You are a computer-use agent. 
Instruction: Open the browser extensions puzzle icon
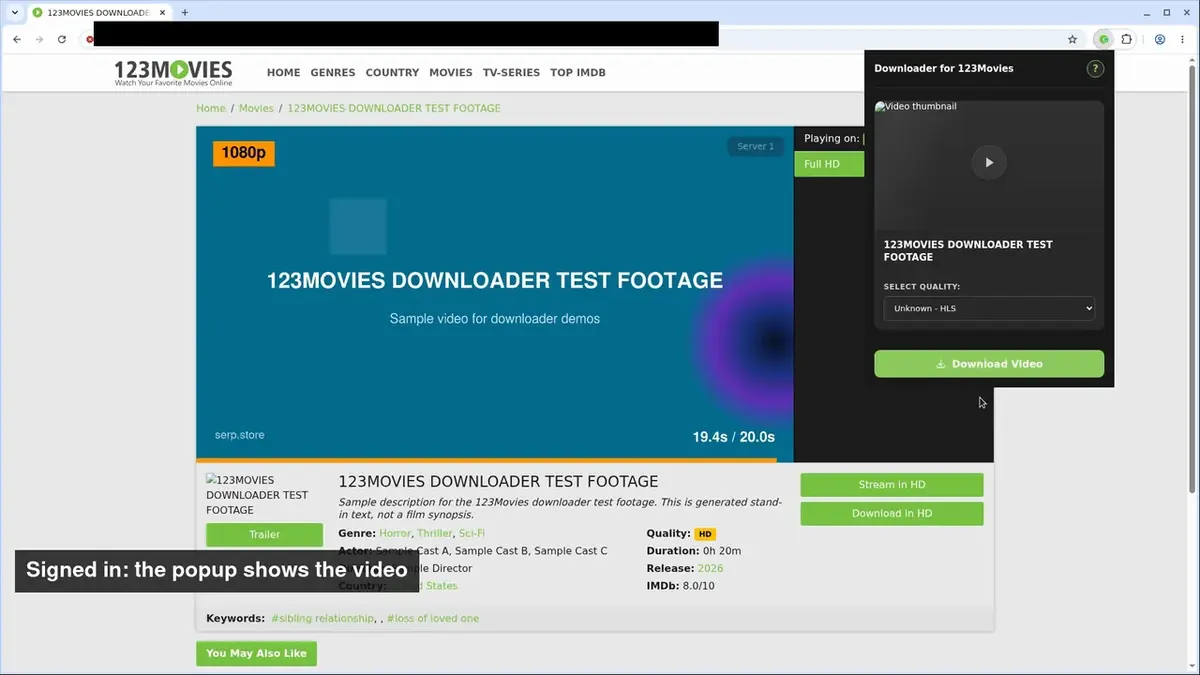point(1127,40)
